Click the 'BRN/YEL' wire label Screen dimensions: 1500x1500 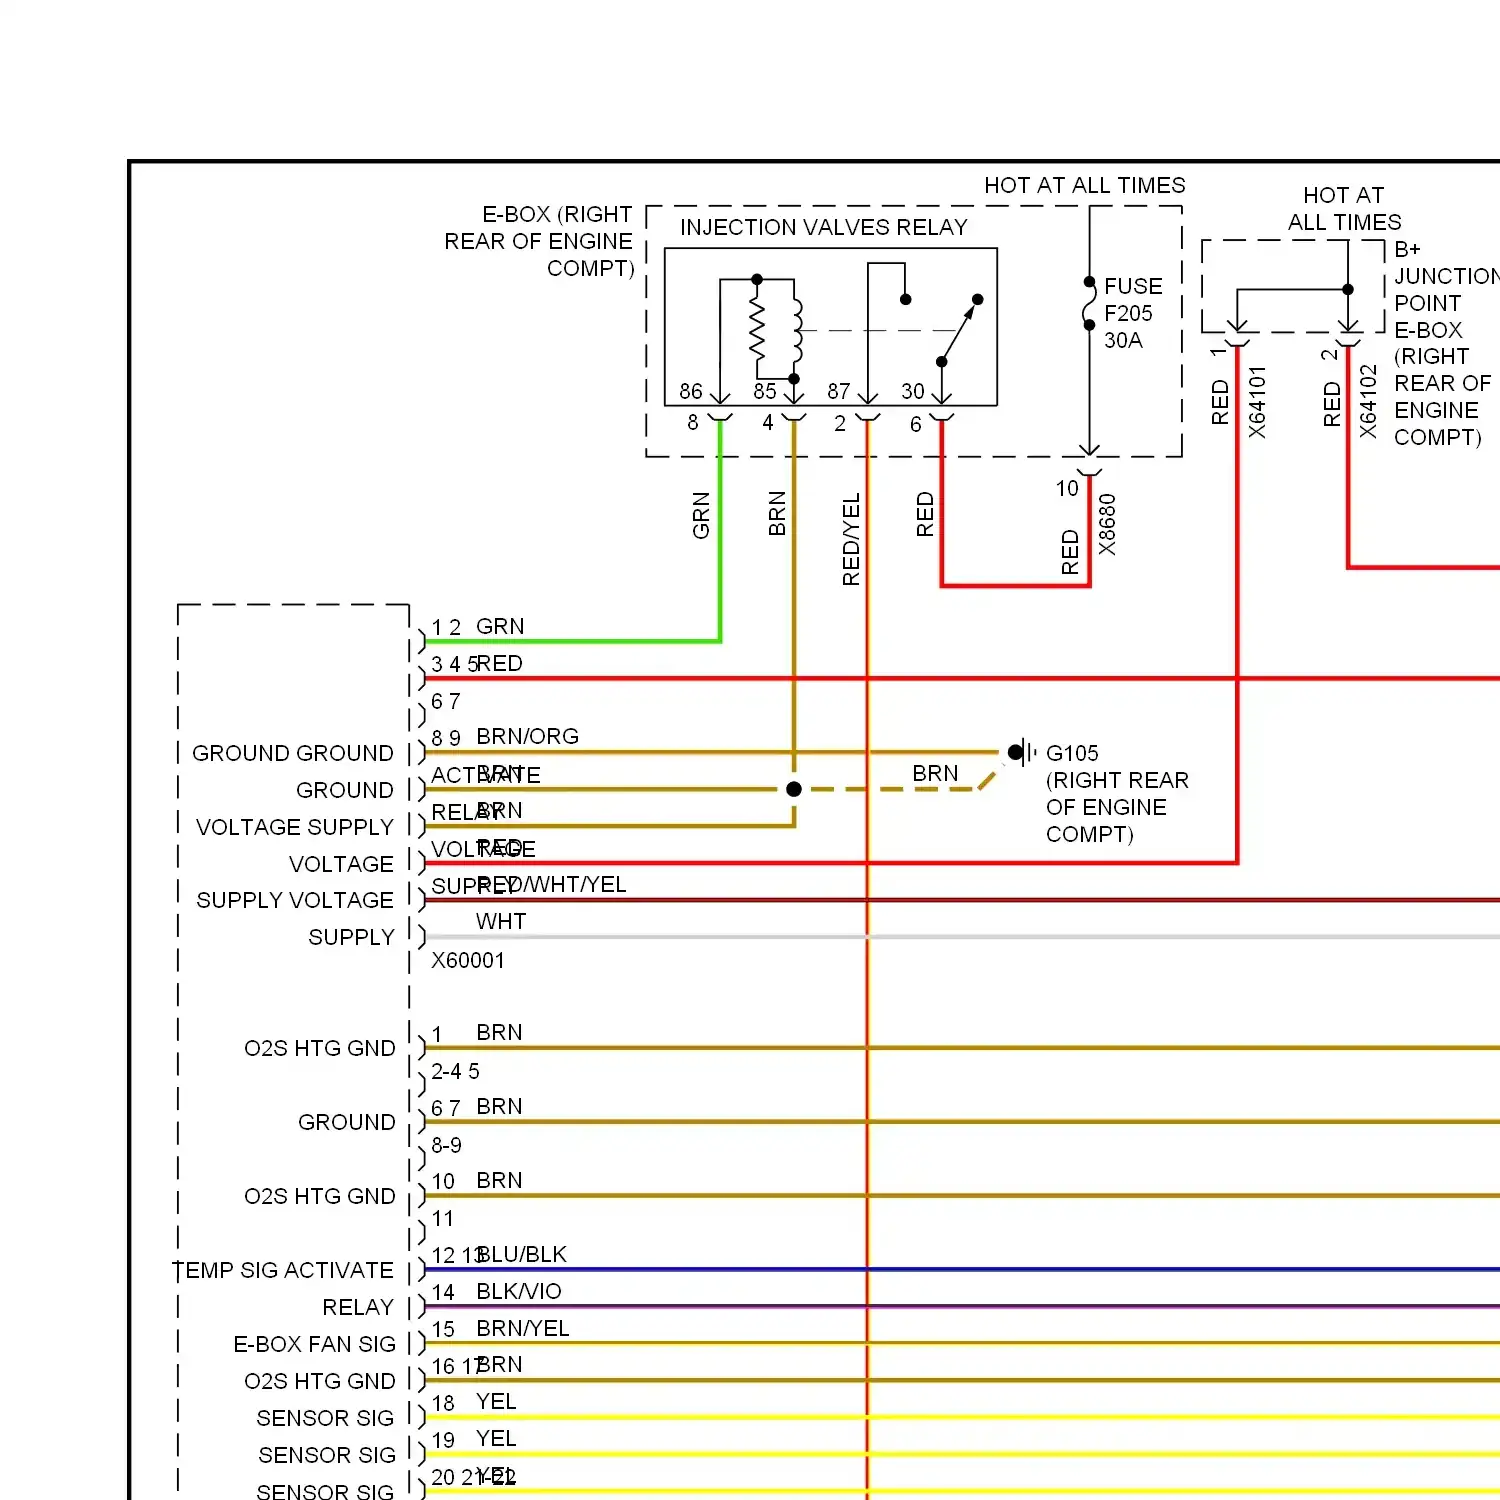coord(523,1328)
